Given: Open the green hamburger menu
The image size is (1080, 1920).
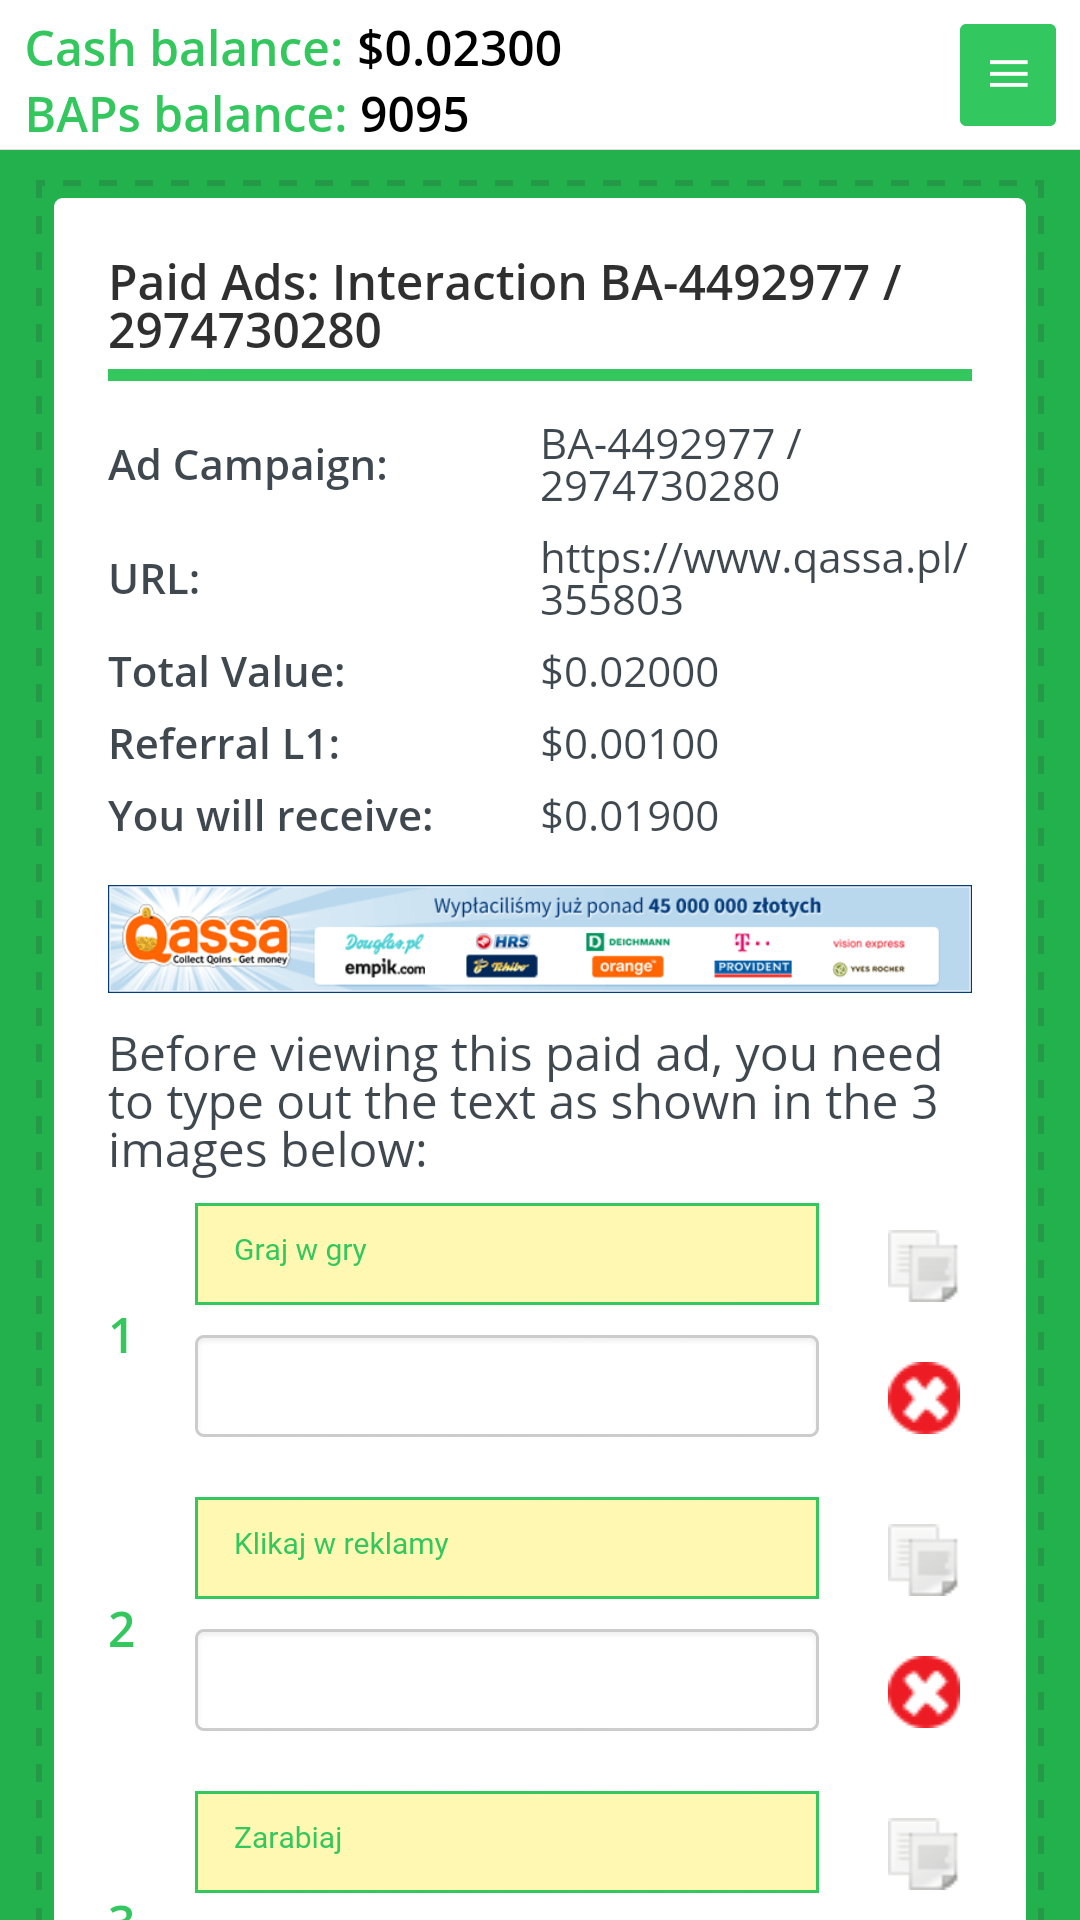Looking at the screenshot, I should point(1007,75).
